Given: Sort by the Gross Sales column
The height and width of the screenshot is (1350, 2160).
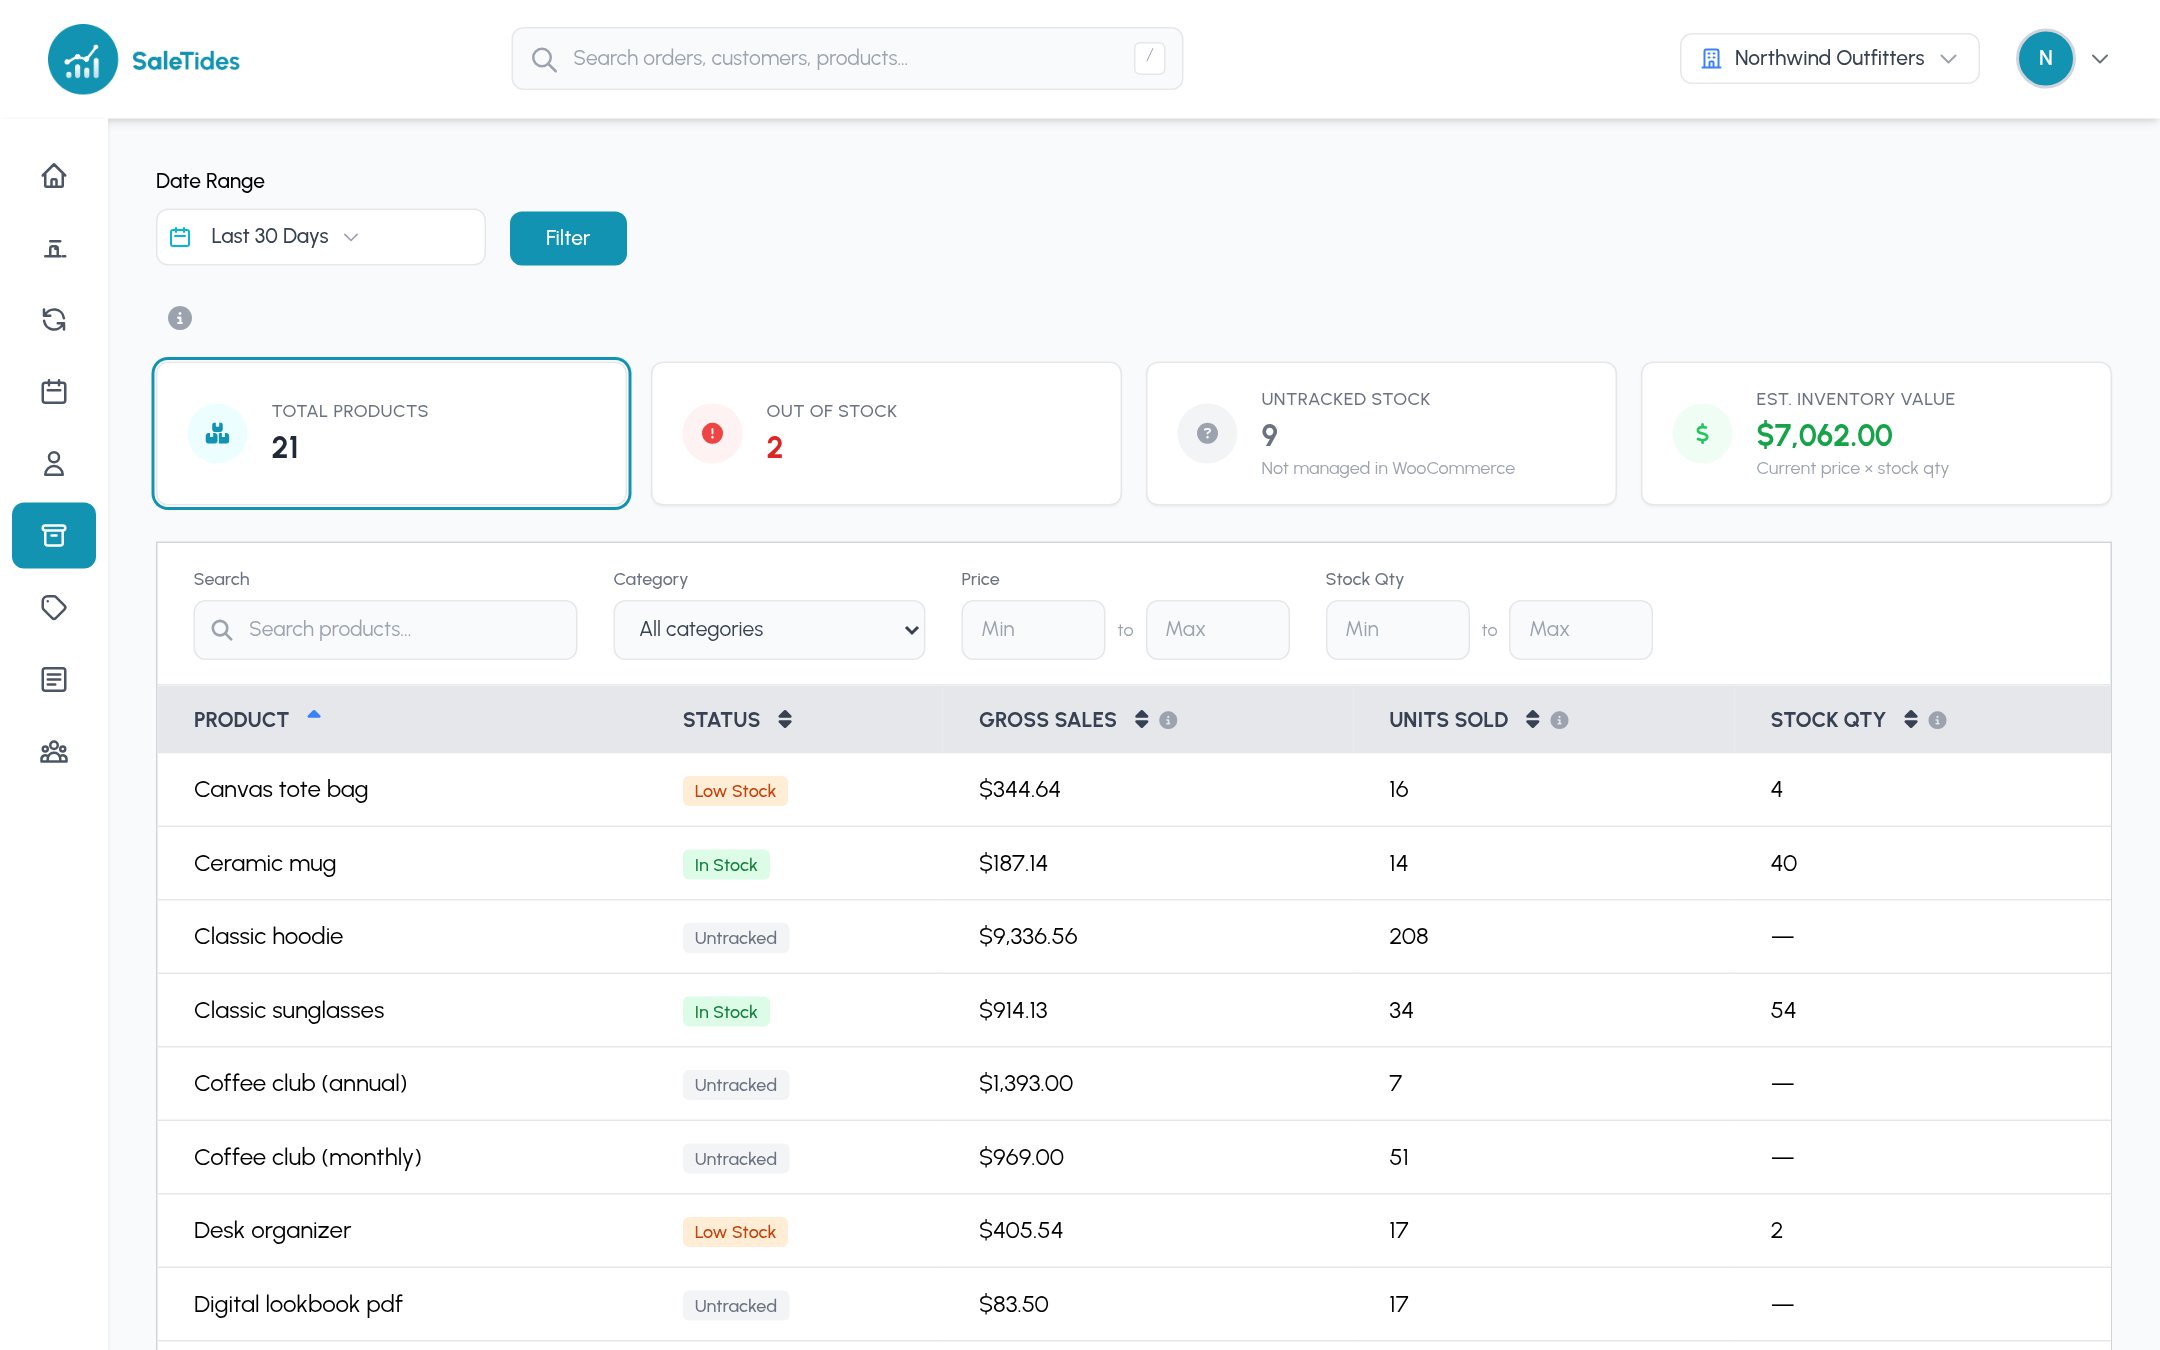Looking at the screenshot, I should (x=1141, y=720).
